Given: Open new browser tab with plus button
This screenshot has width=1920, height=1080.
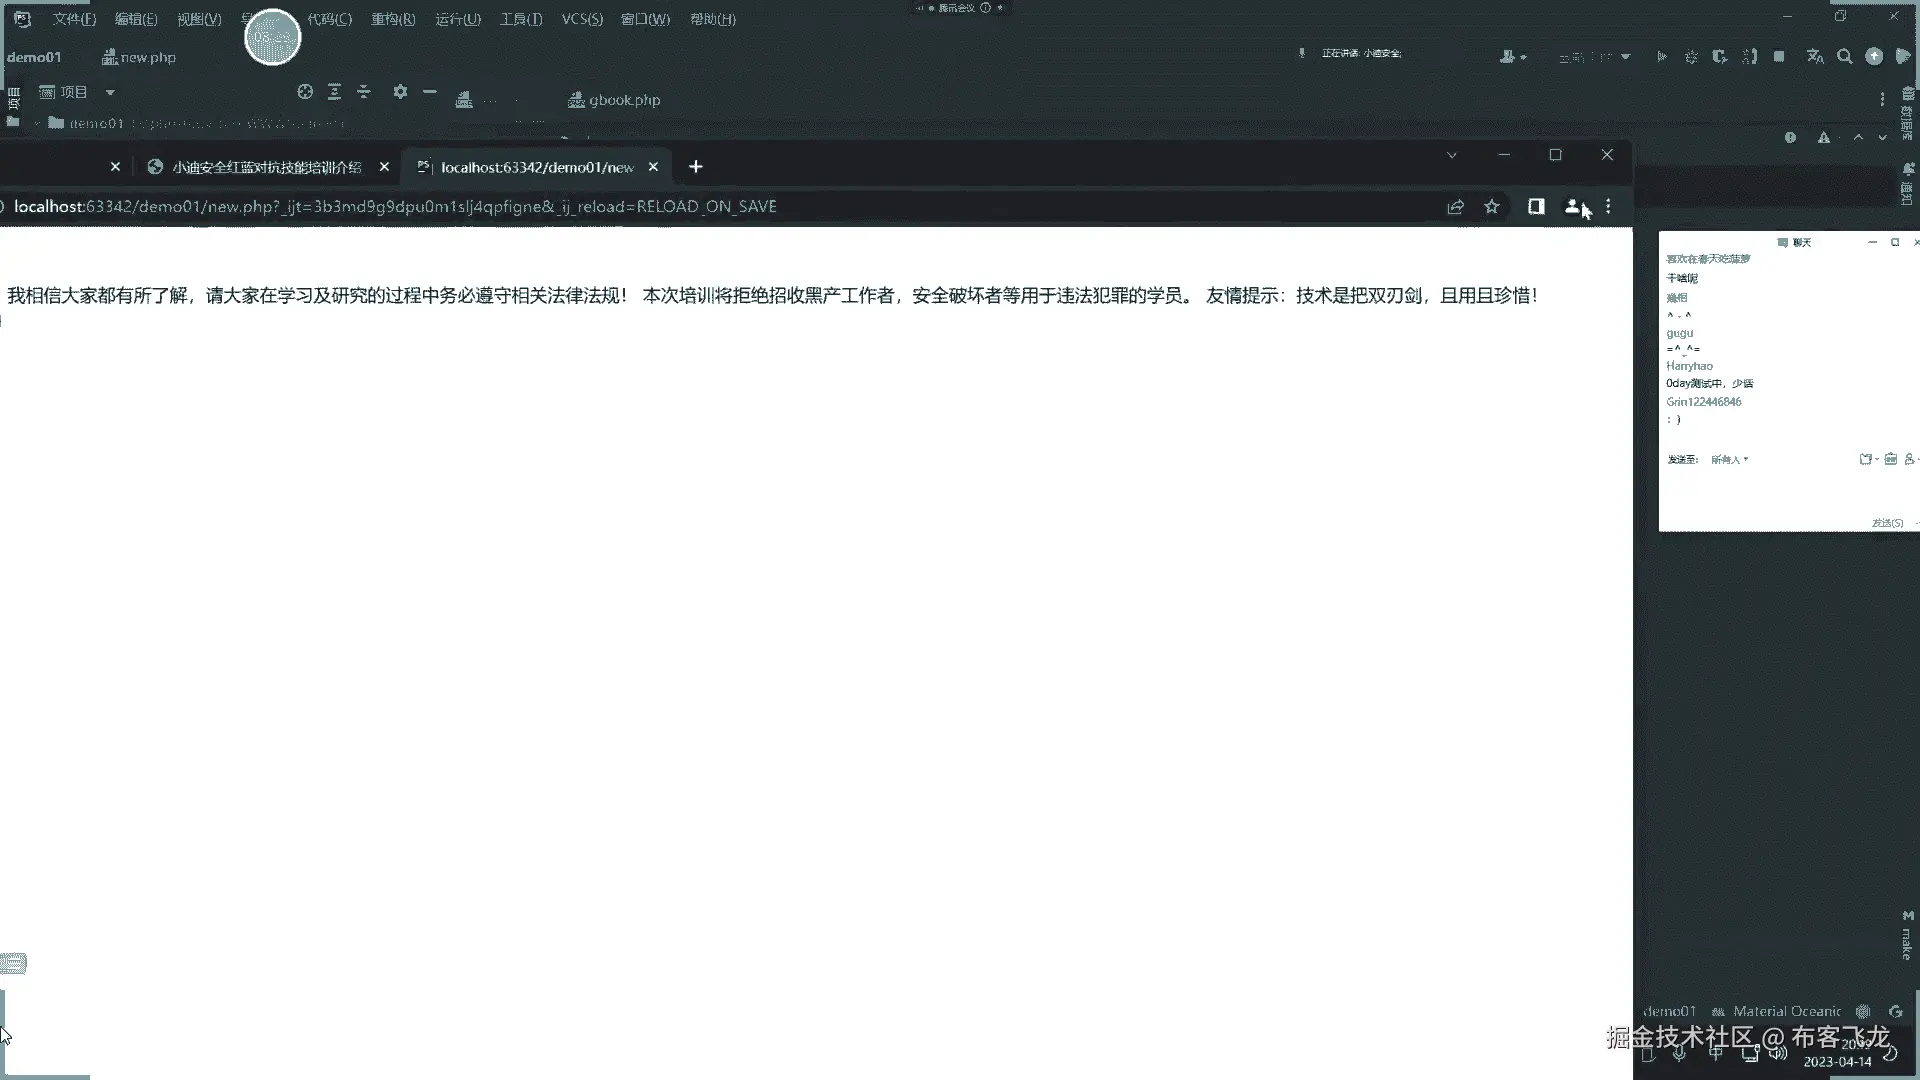Looking at the screenshot, I should click(x=696, y=167).
